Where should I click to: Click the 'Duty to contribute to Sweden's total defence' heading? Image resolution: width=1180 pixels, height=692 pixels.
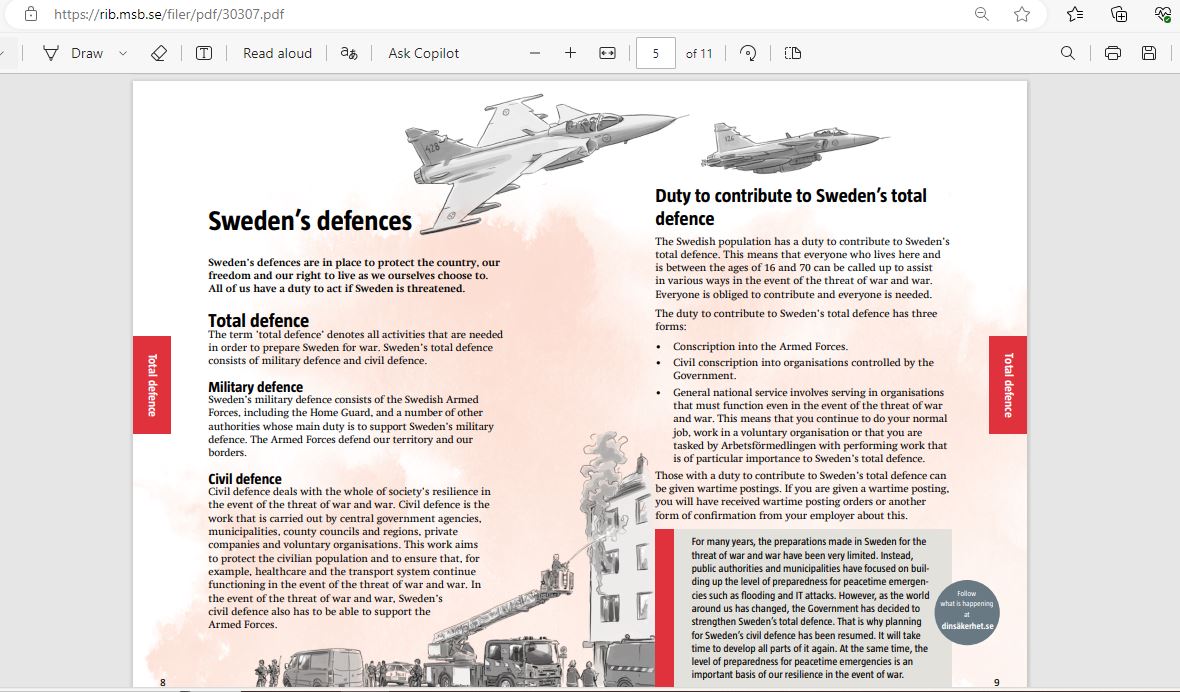click(x=791, y=207)
